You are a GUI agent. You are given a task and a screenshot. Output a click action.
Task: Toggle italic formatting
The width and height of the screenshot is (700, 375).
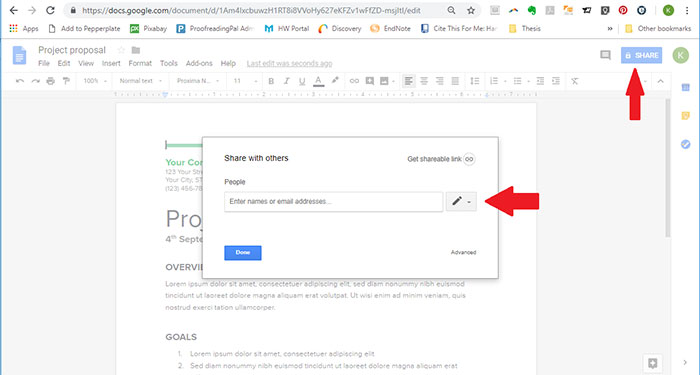[287, 81]
